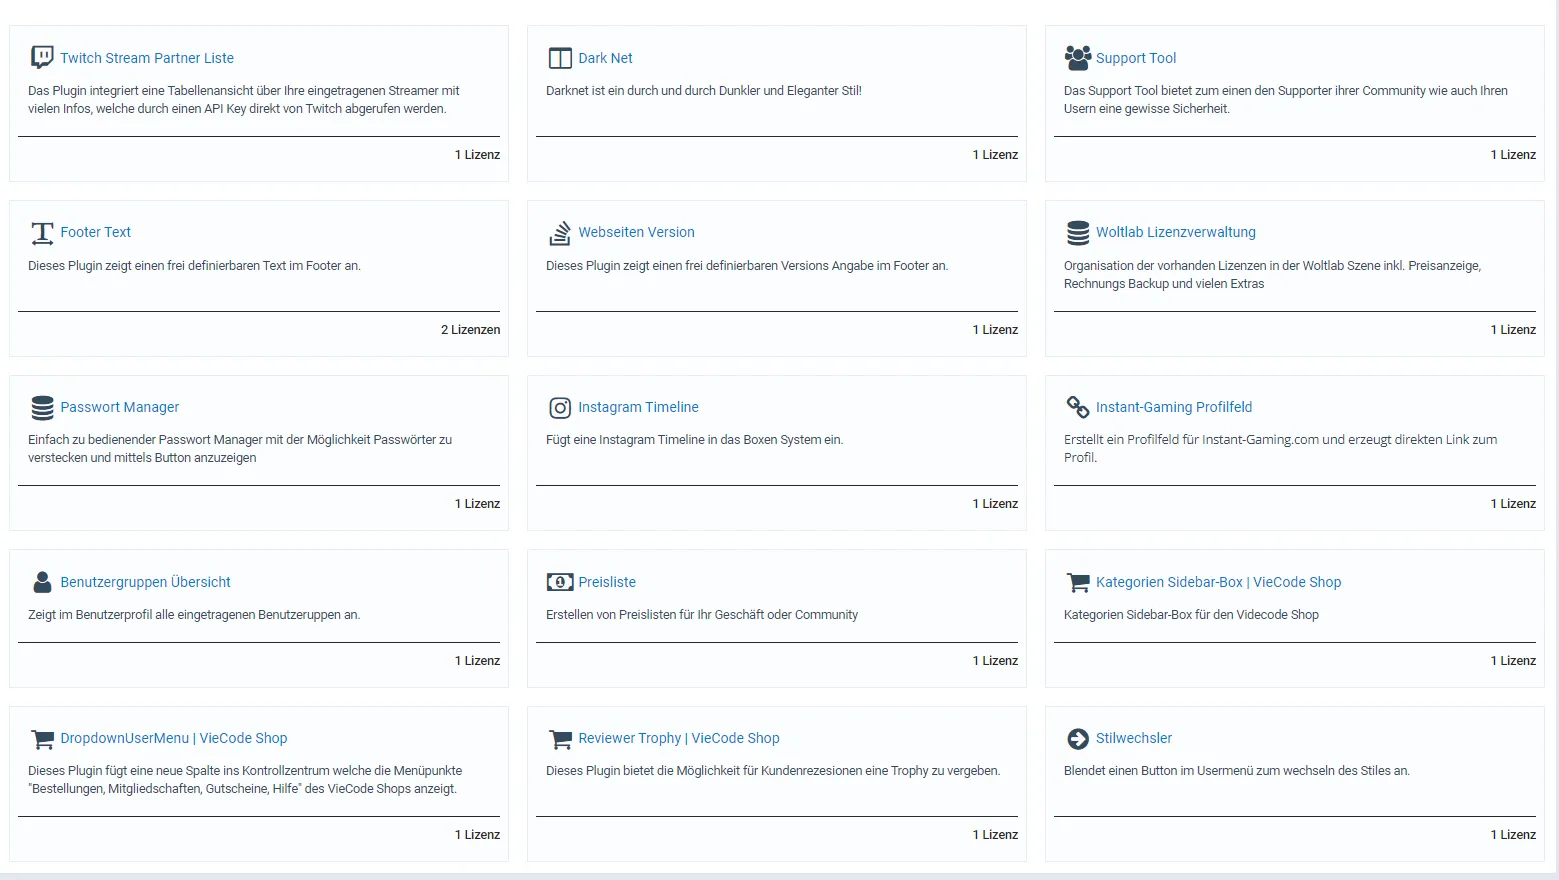Click the cart icon for Reviewer Trophy

pyautogui.click(x=560, y=739)
